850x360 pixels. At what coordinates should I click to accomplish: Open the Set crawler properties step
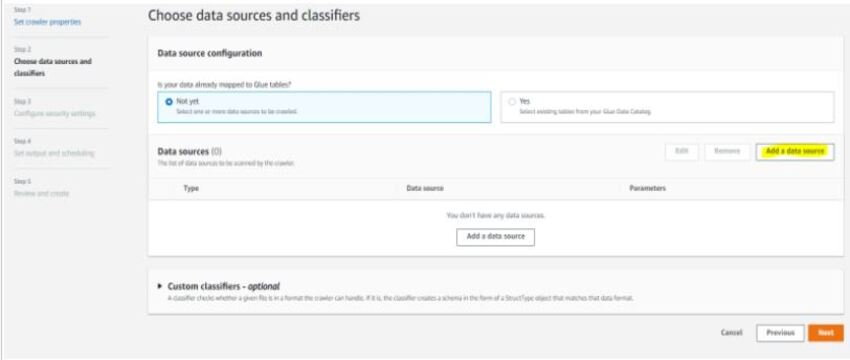[48, 22]
